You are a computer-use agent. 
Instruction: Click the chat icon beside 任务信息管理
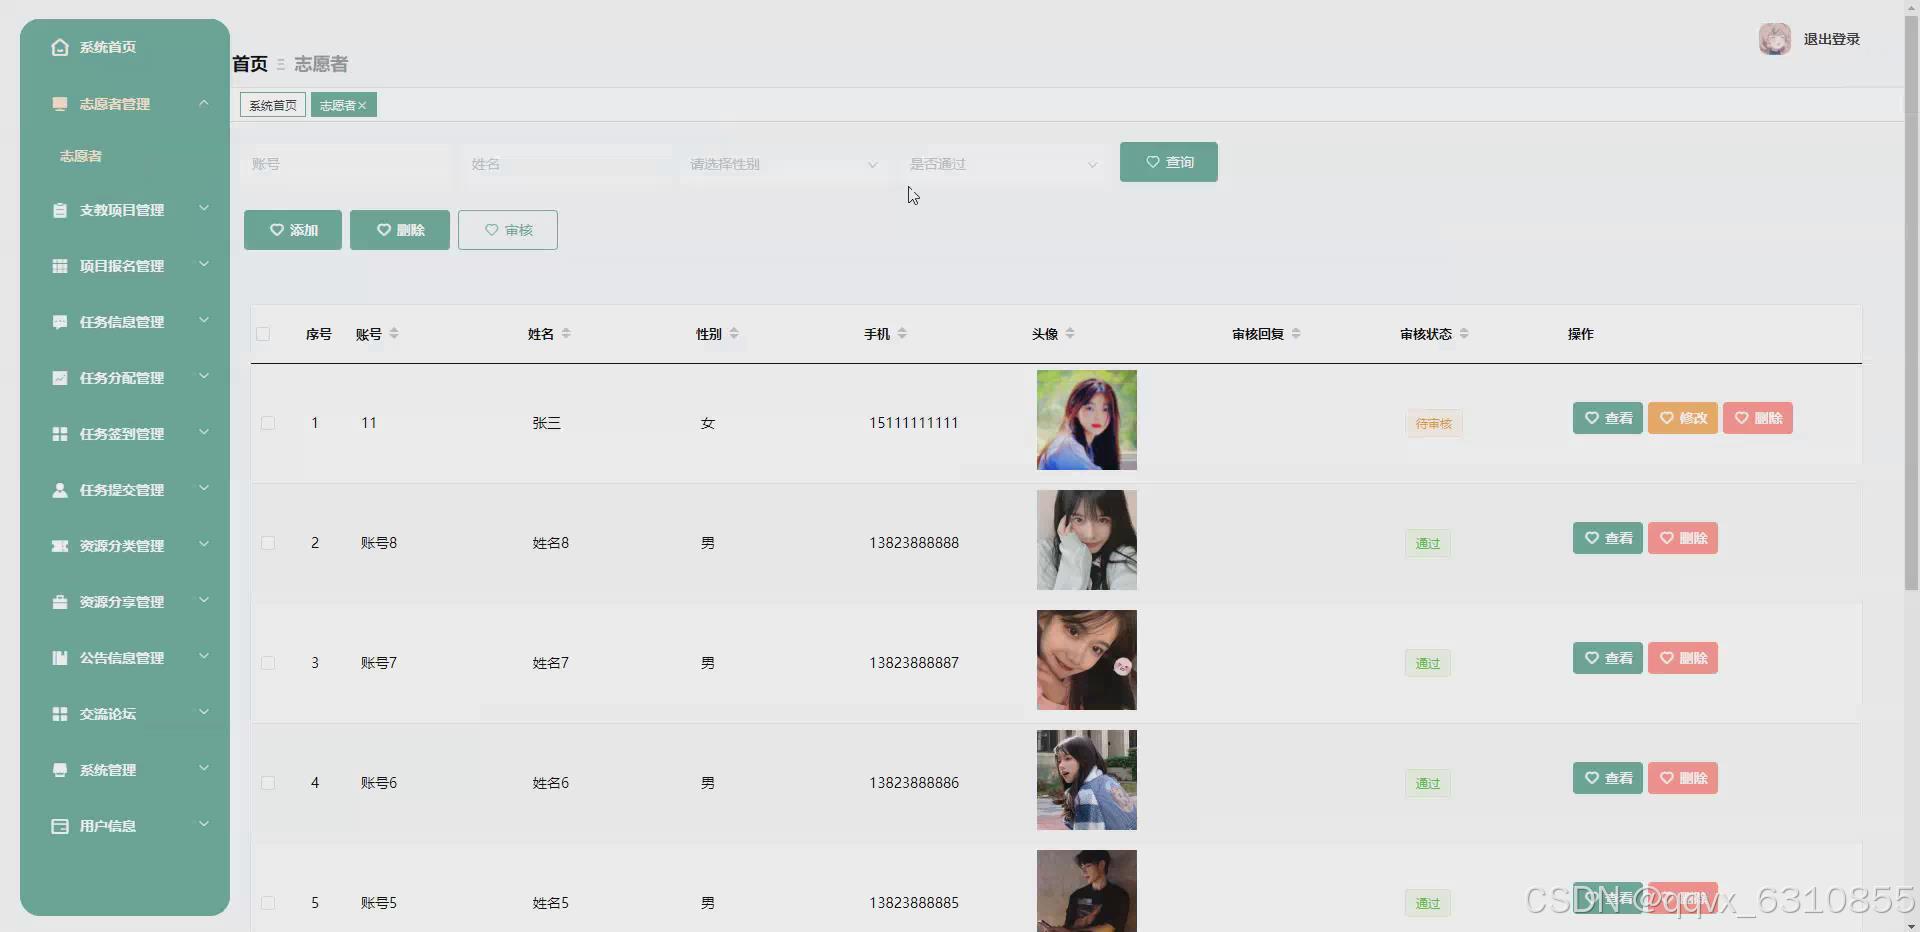pyautogui.click(x=60, y=322)
